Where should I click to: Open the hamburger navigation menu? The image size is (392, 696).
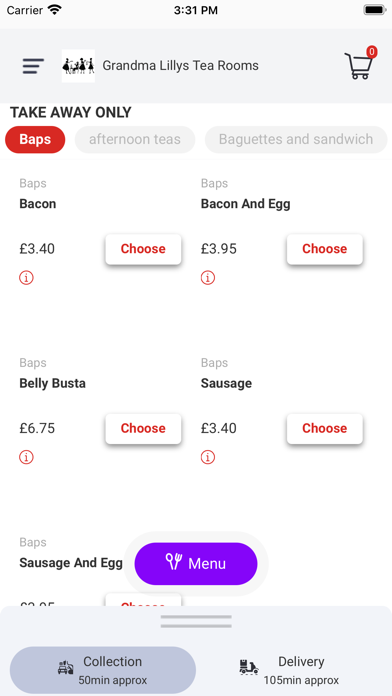(x=33, y=66)
